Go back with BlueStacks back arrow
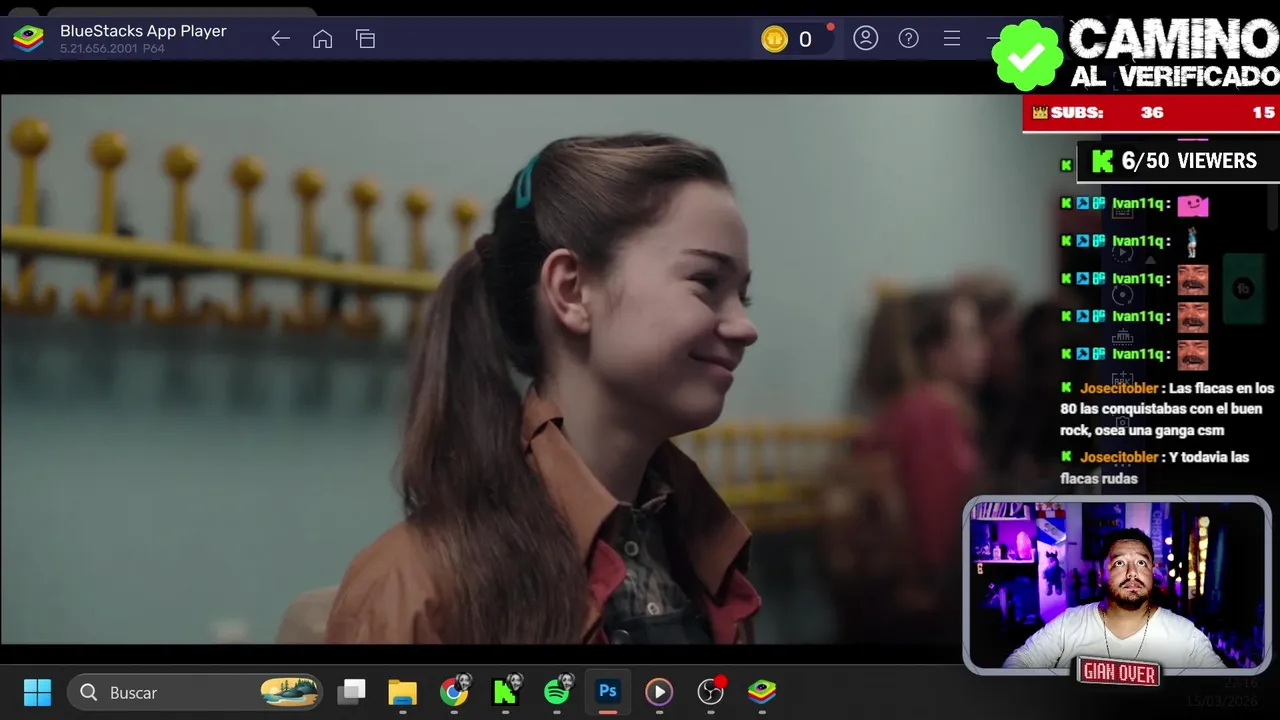 click(280, 39)
